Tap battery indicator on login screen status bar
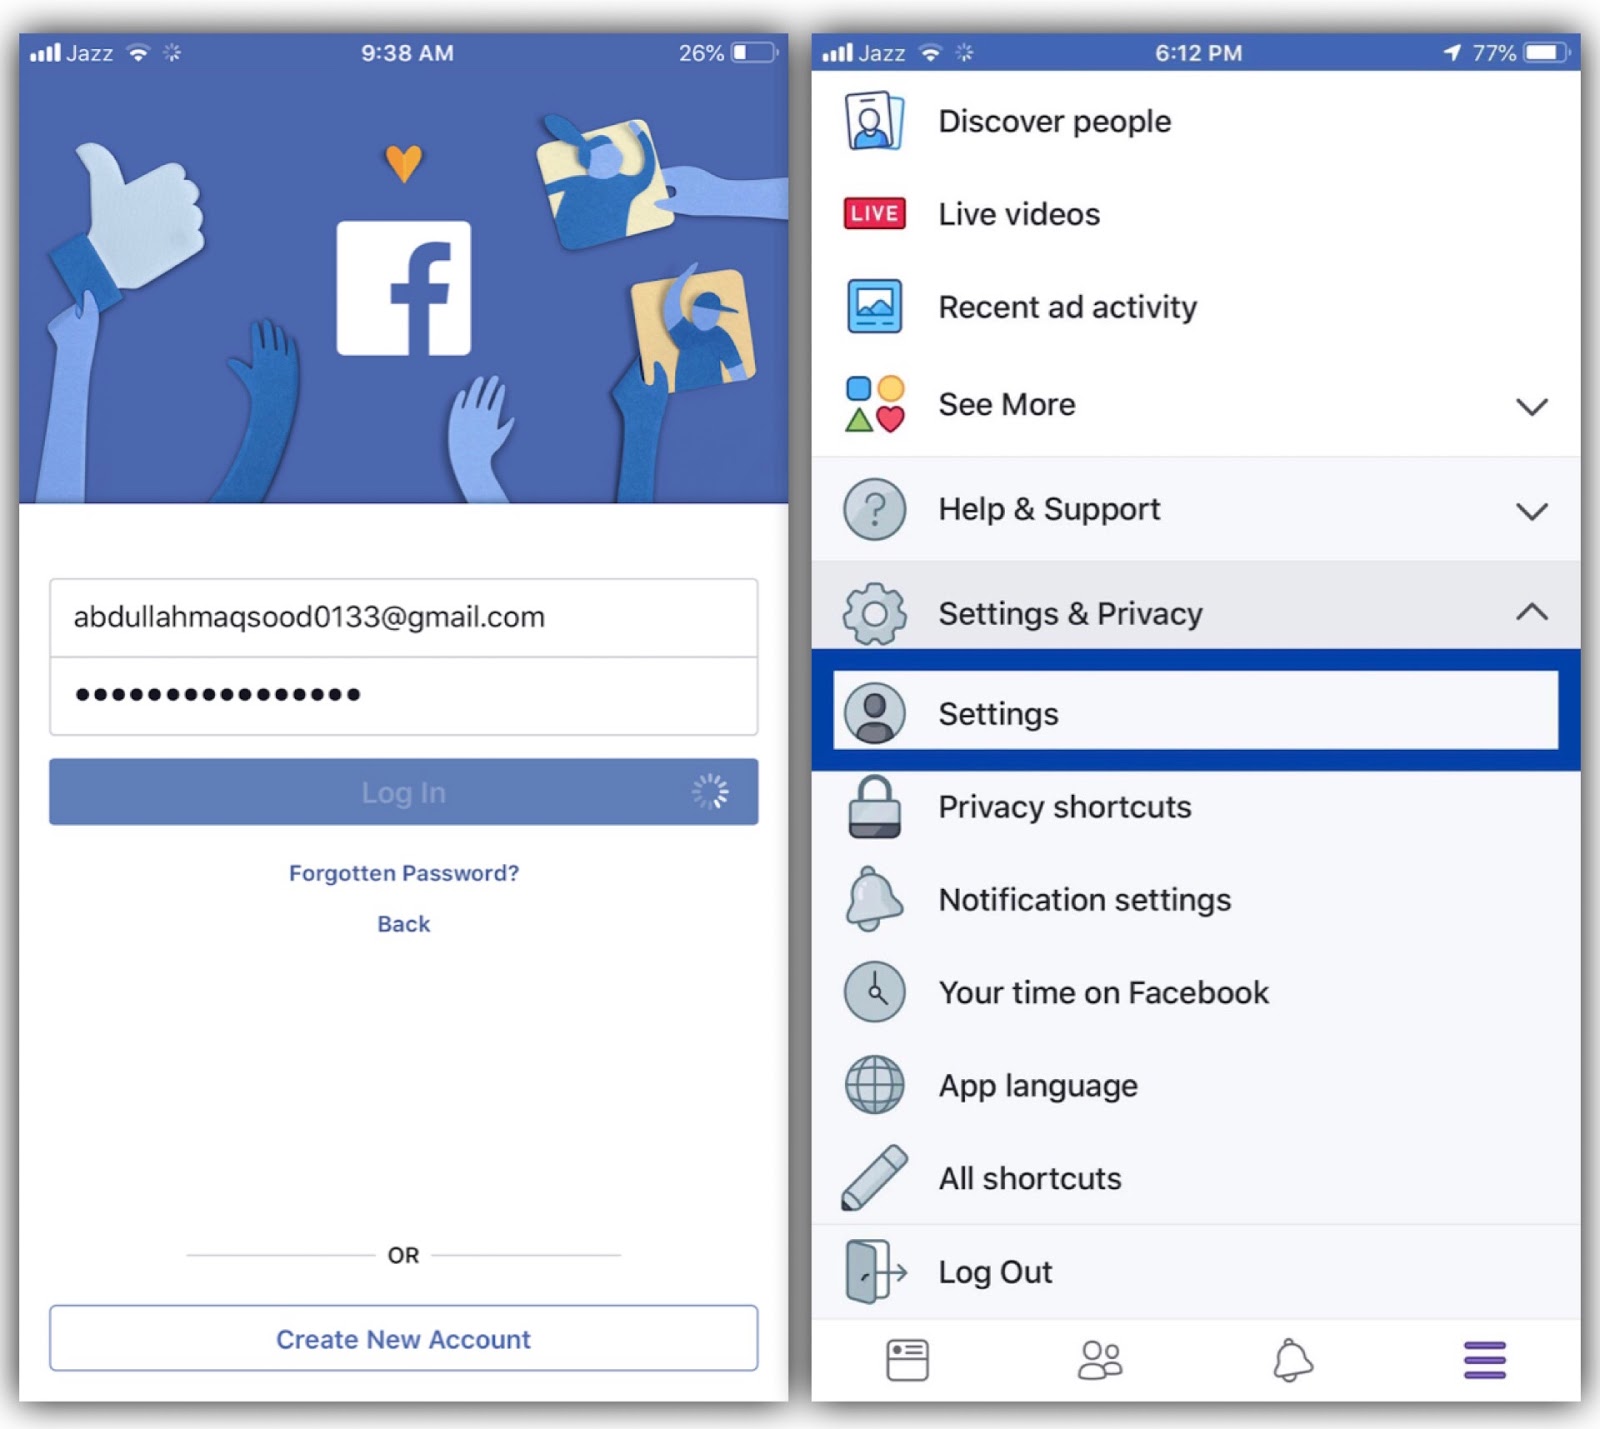1600x1429 pixels. point(754,52)
